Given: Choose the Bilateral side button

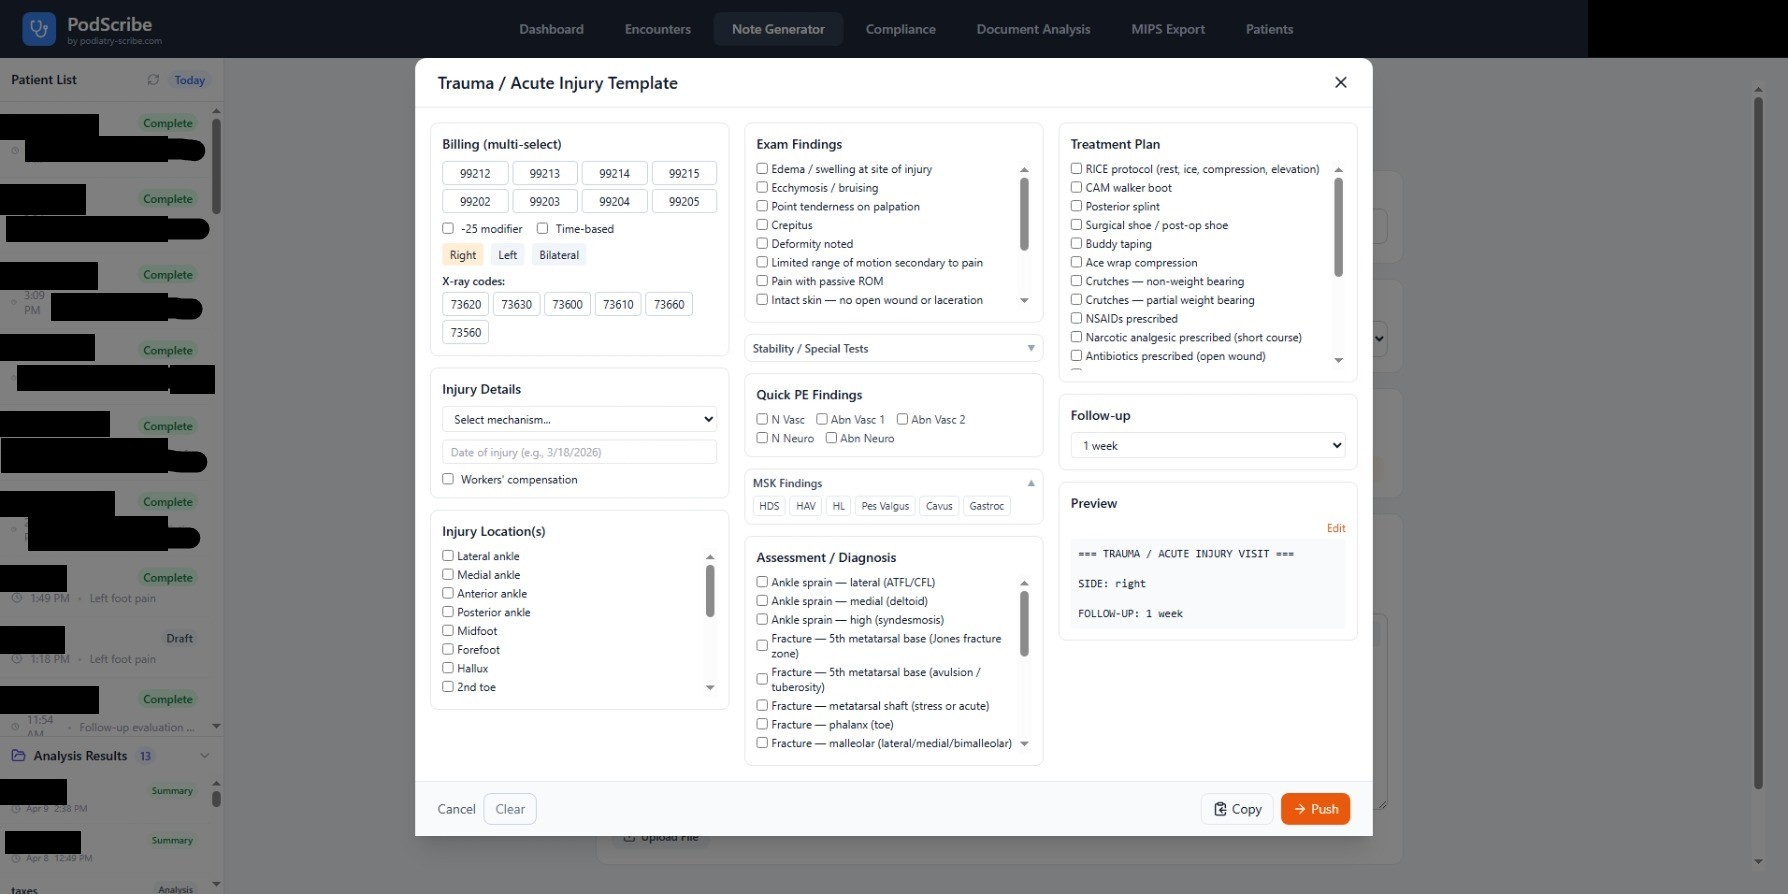Looking at the screenshot, I should pyautogui.click(x=559, y=255).
